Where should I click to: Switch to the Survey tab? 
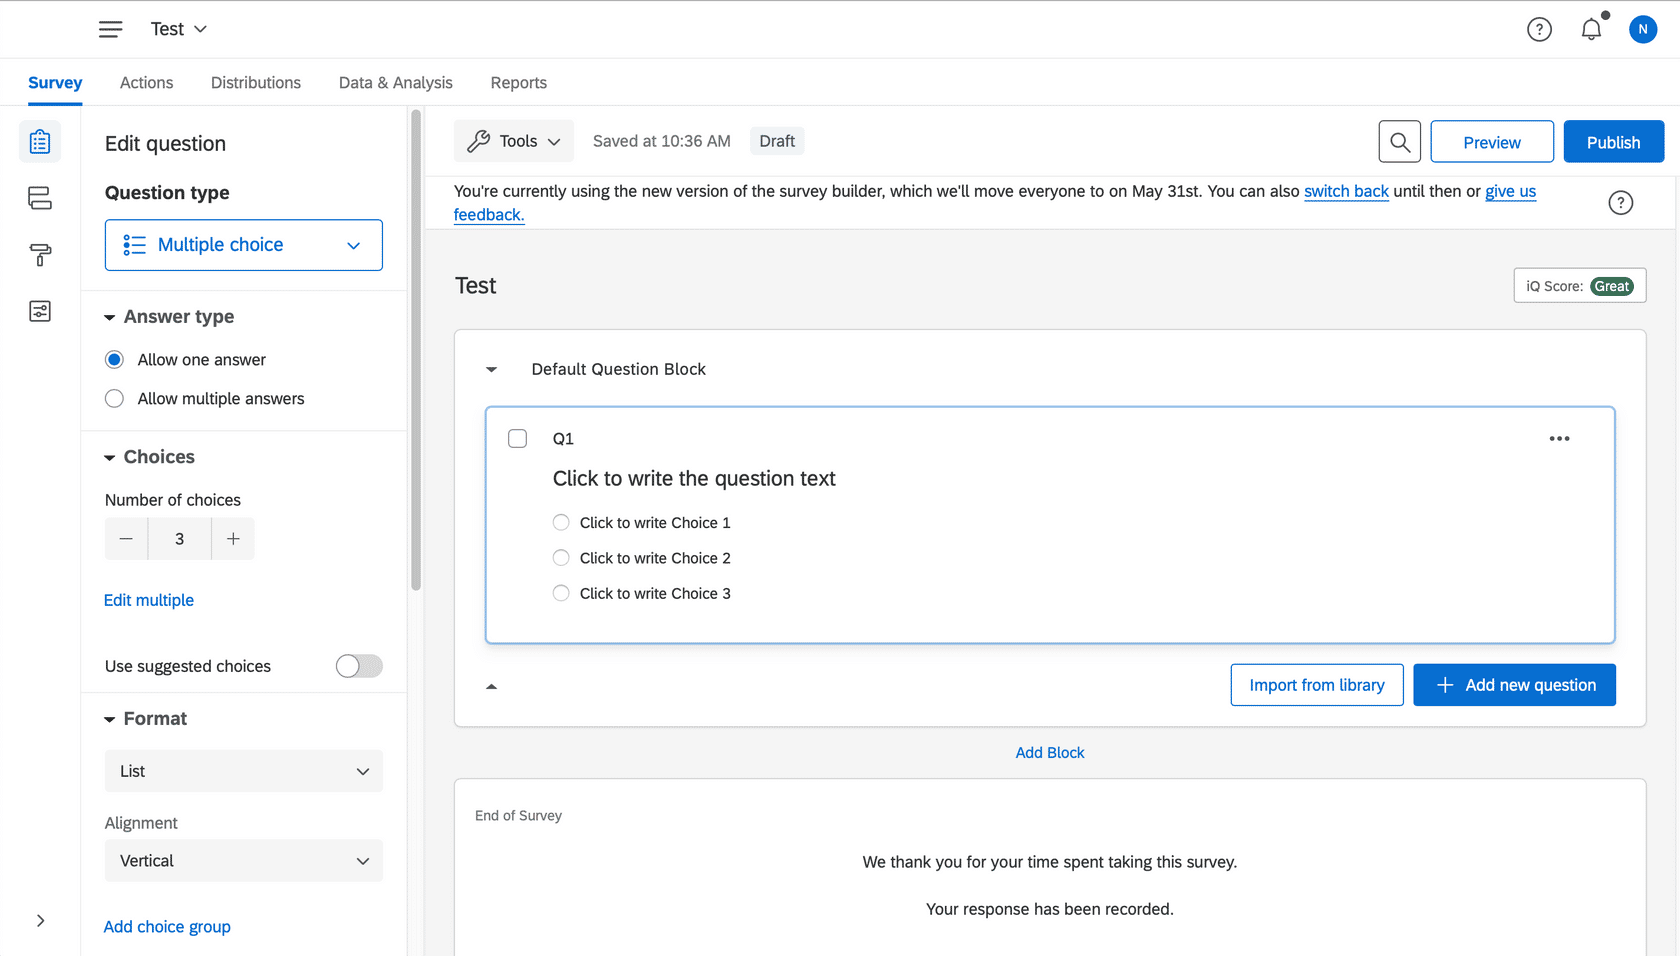tap(55, 83)
